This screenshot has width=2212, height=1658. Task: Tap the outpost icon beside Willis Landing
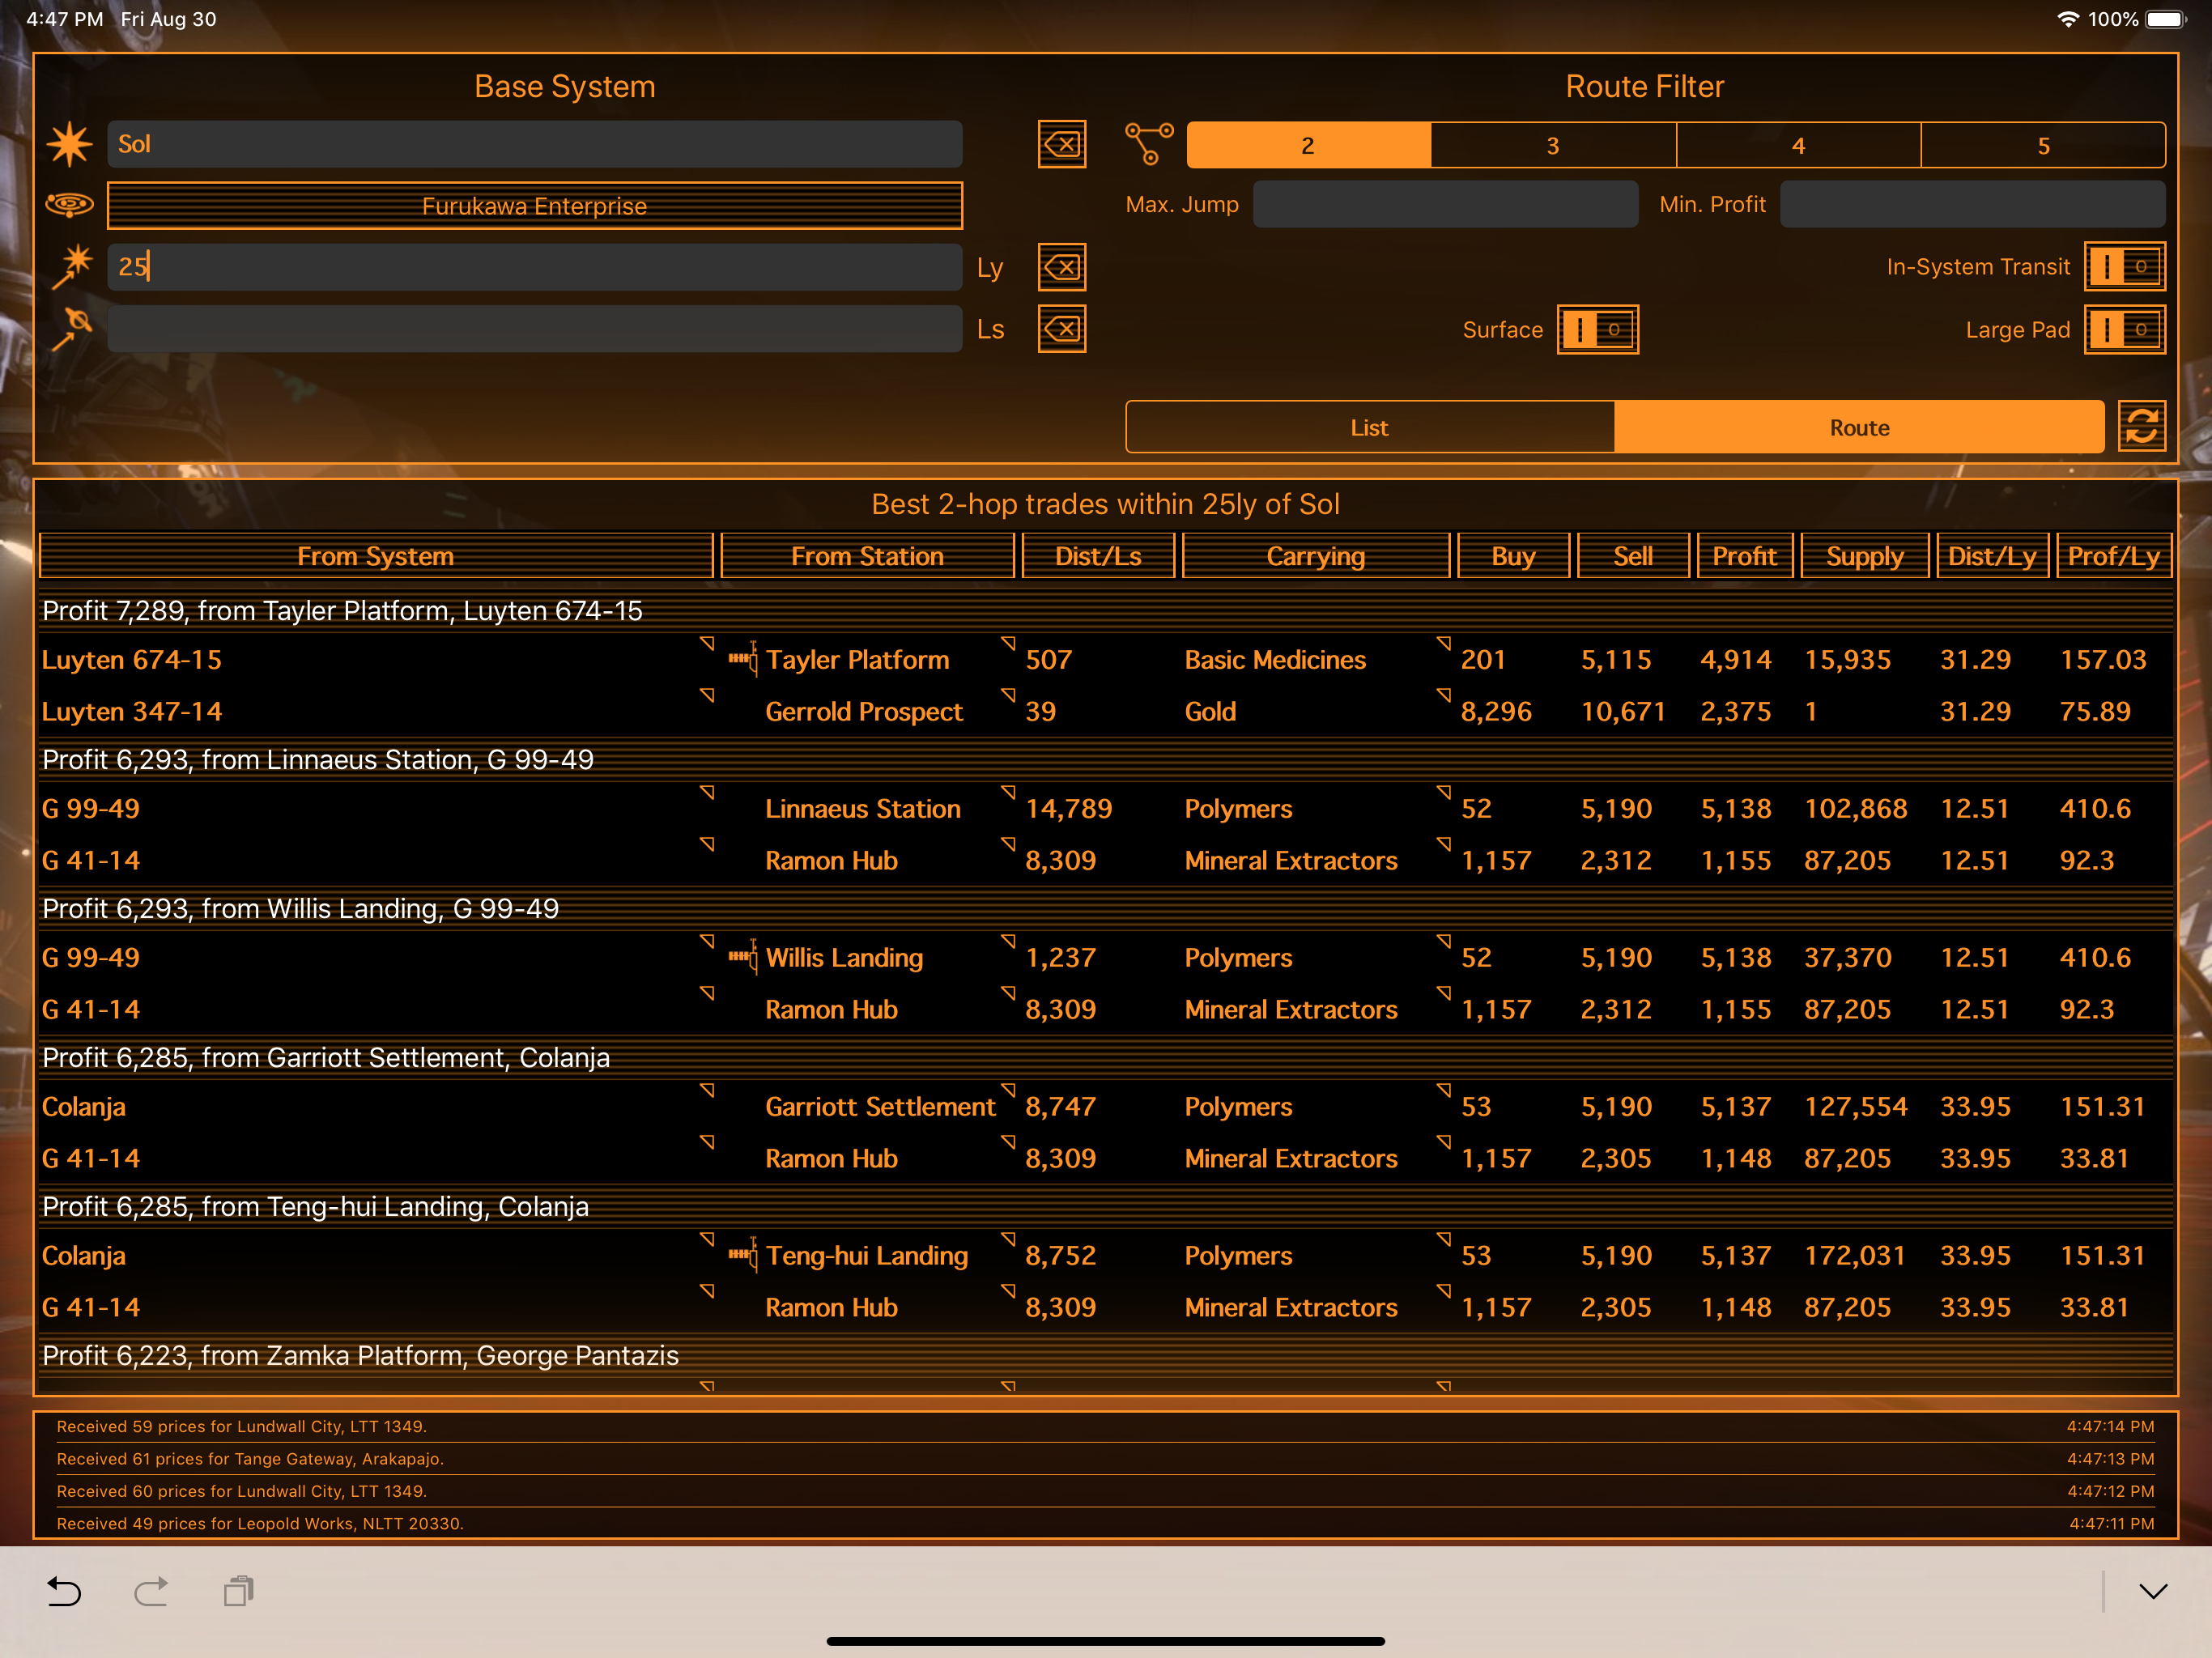tap(743, 957)
